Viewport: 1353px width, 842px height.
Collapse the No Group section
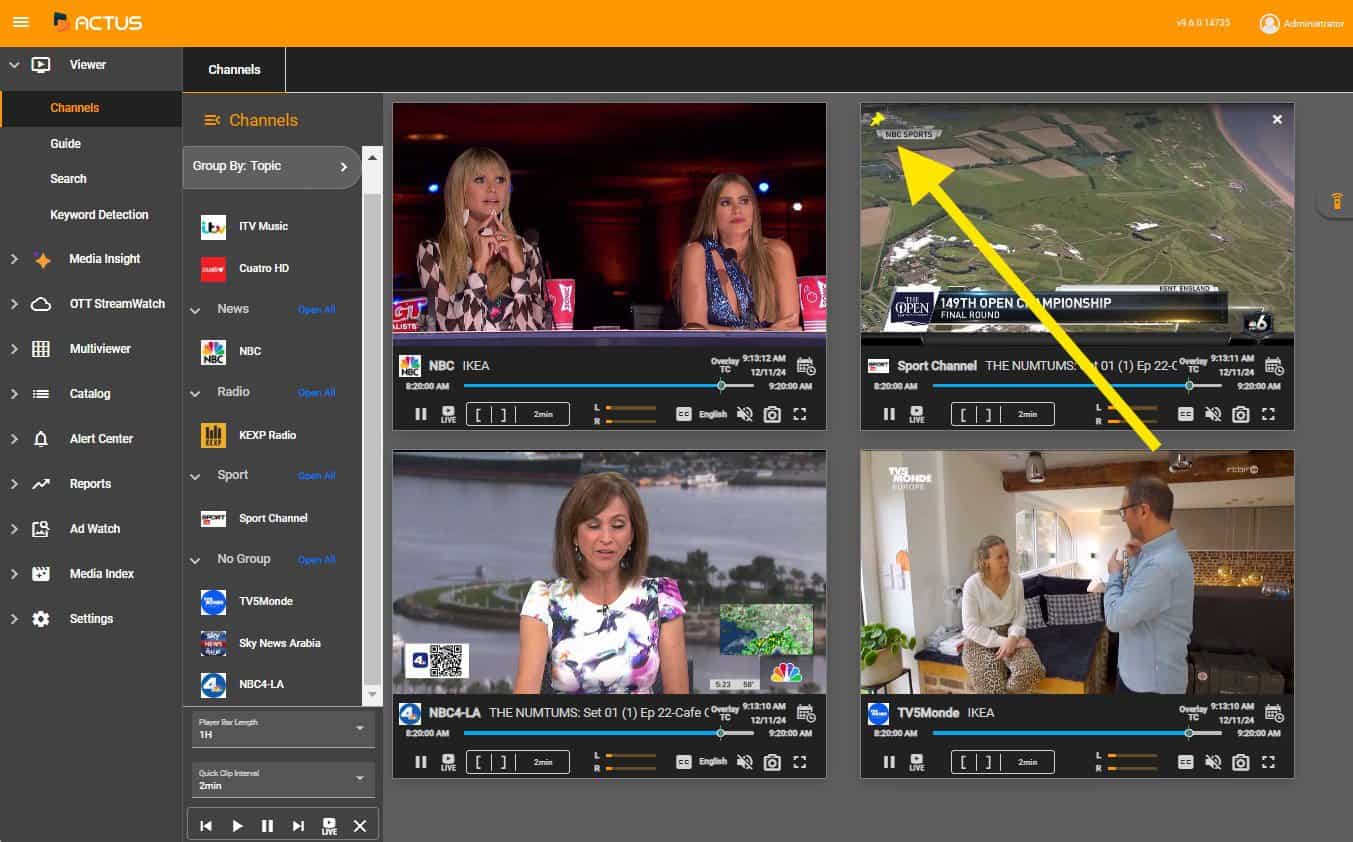196,560
